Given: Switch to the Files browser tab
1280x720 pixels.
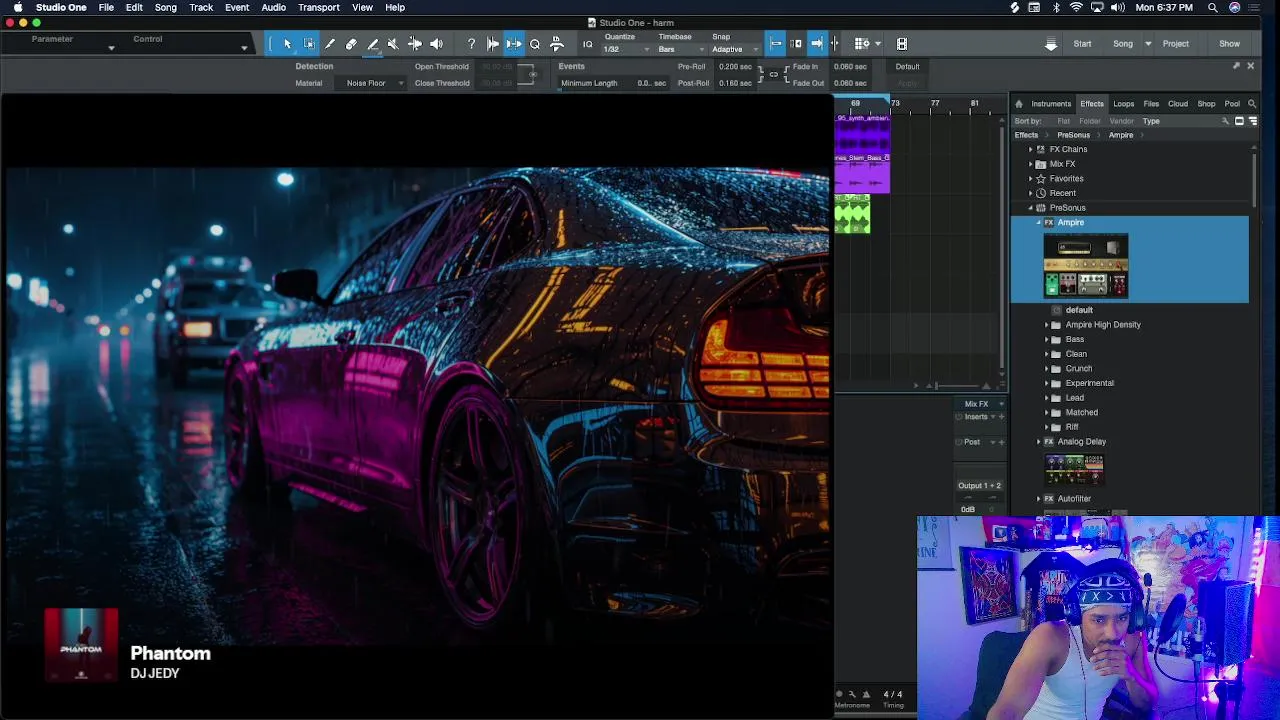Looking at the screenshot, I should [1151, 104].
